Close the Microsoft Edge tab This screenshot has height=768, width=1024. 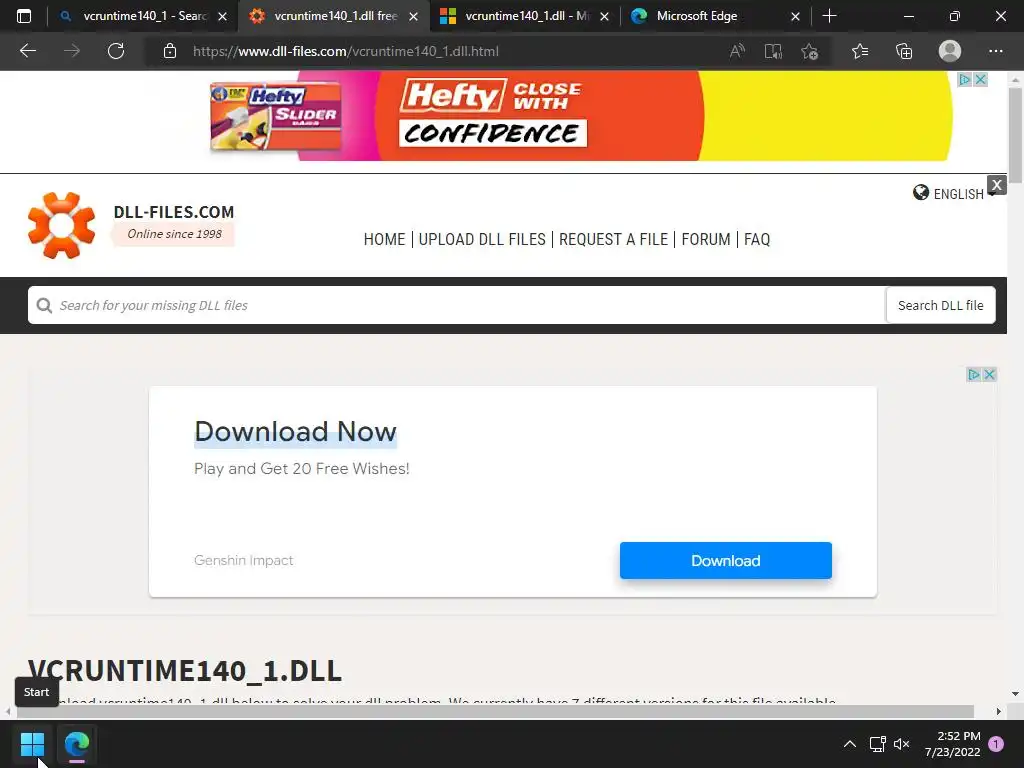pyautogui.click(x=795, y=16)
